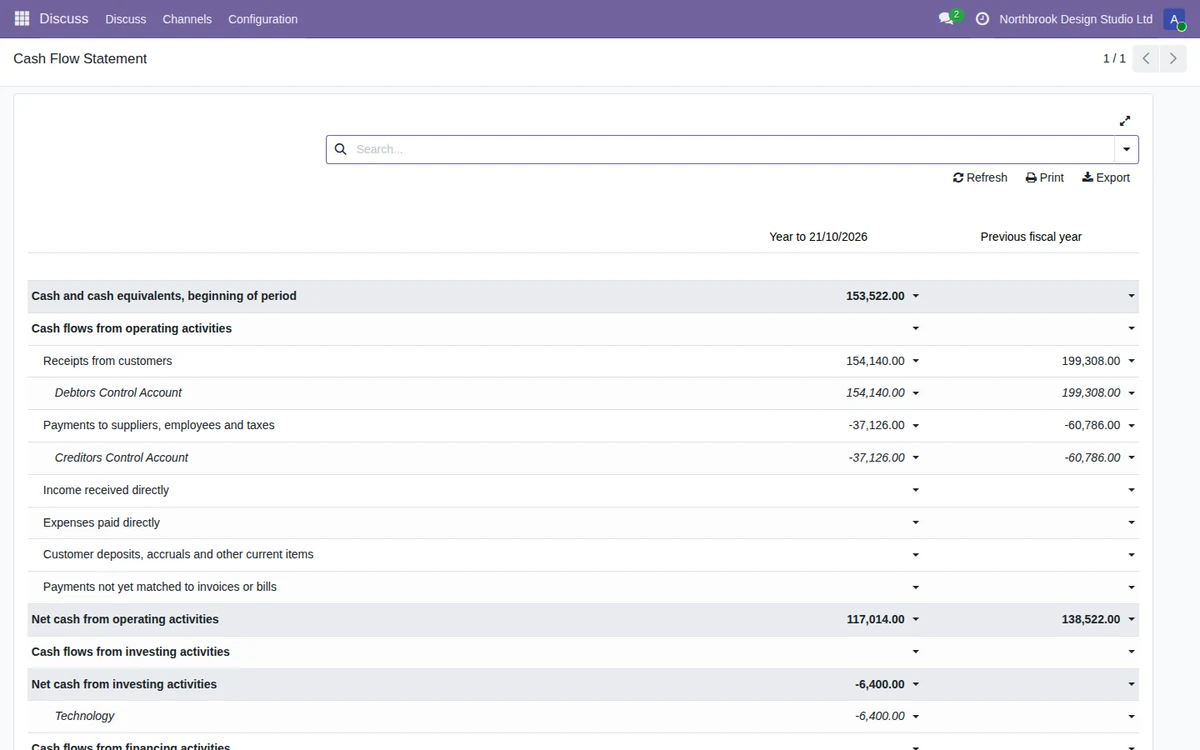The width and height of the screenshot is (1200, 750).
Task: Click the Discuss app title
Action: pos(64,19)
